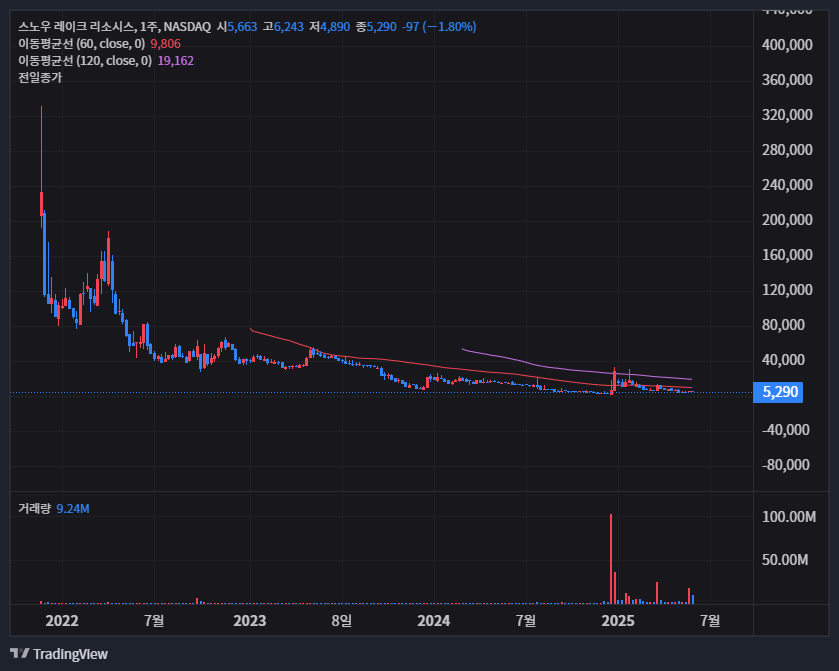The height and width of the screenshot is (671, 839).
Task: Click the 2023 label on the time axis
Action: (250, 621)
